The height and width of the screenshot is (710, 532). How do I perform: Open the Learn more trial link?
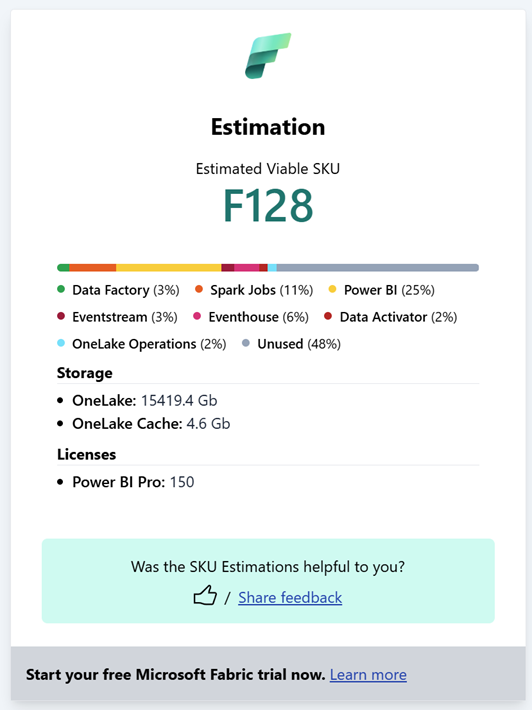pos(368,675)
